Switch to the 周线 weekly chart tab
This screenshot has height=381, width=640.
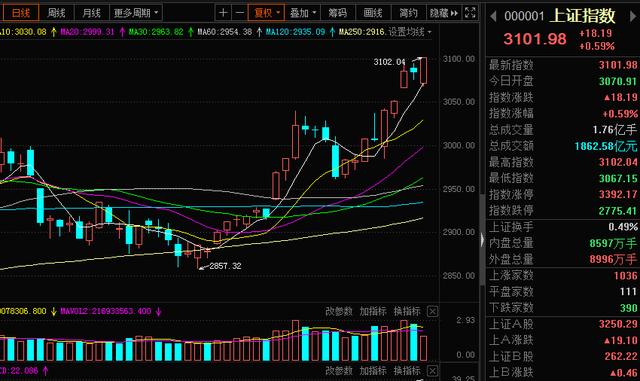coord(56,13)
